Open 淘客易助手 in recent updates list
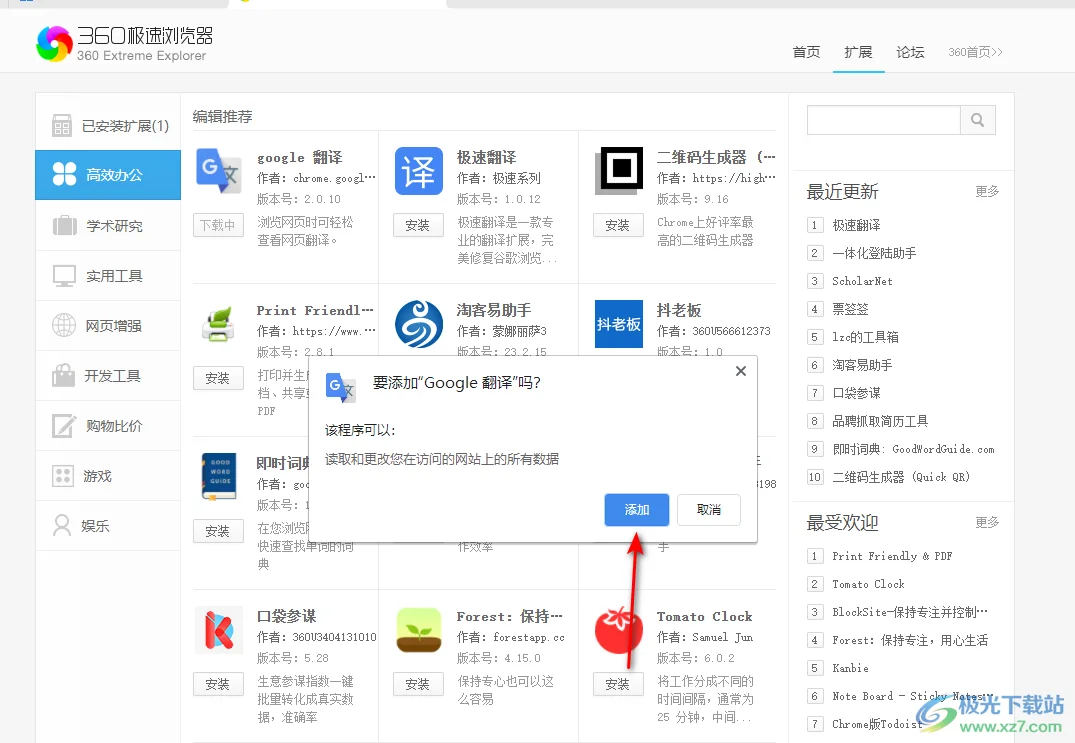Viewport: 1075px width, 743px height. click(x=862, y=365)
